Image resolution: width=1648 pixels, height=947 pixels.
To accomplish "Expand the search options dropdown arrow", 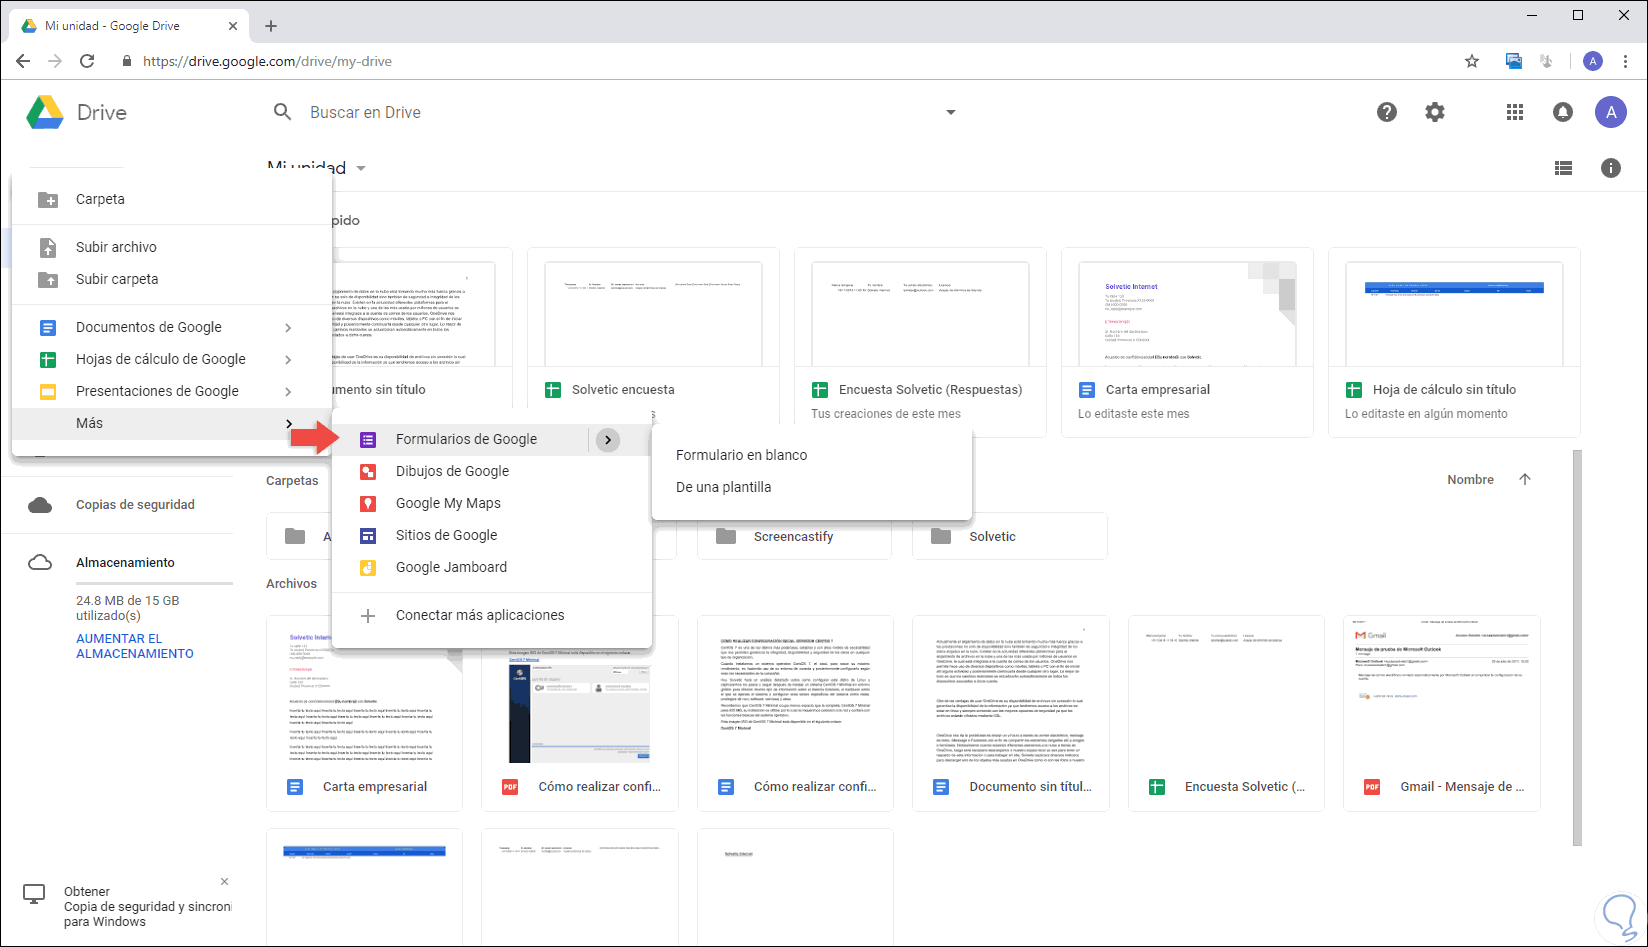I will (x=951, y=112).
